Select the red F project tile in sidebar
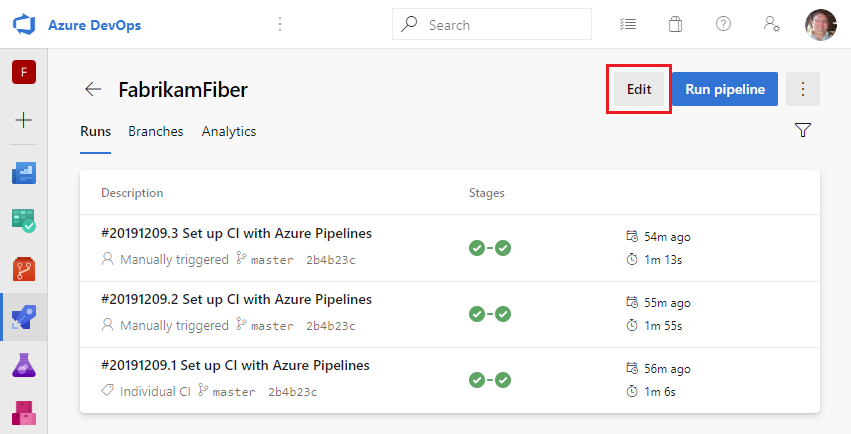This screenshot has width=851, height=434. (24, 72)
